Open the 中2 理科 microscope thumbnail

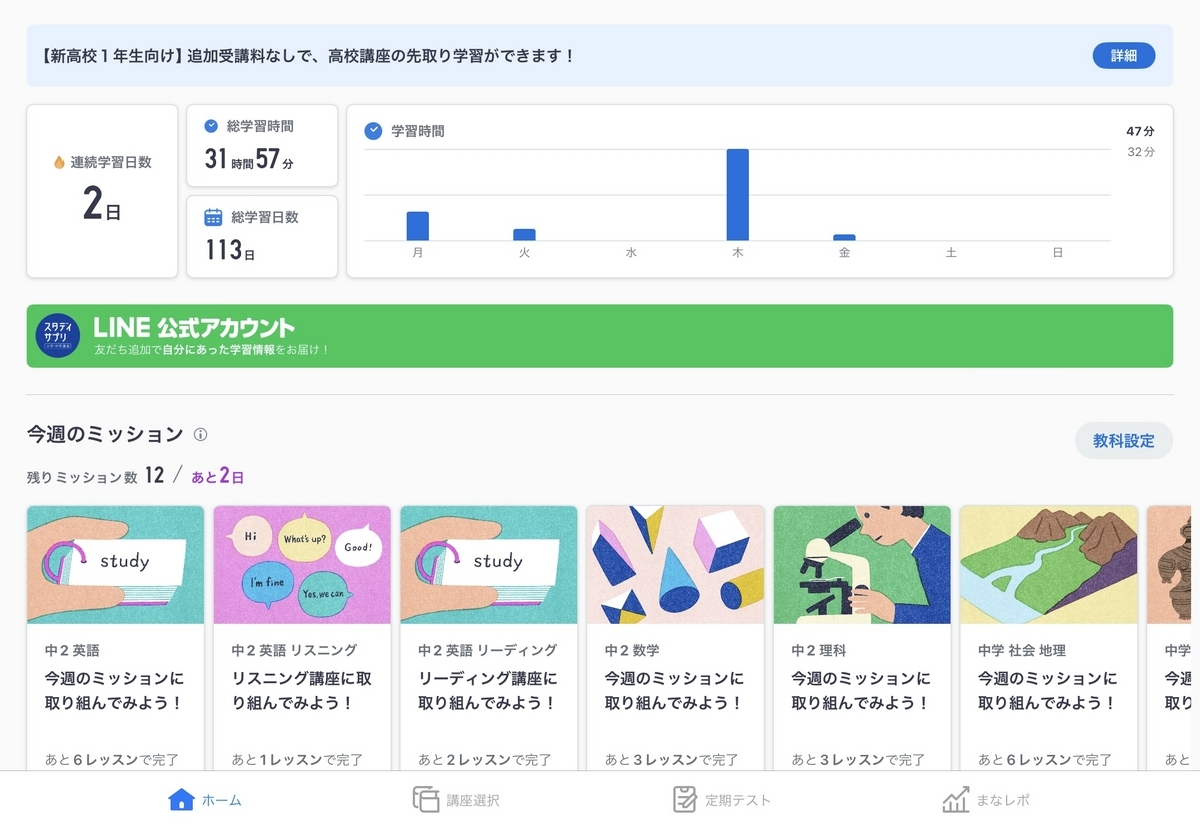(x=862, y=565)
